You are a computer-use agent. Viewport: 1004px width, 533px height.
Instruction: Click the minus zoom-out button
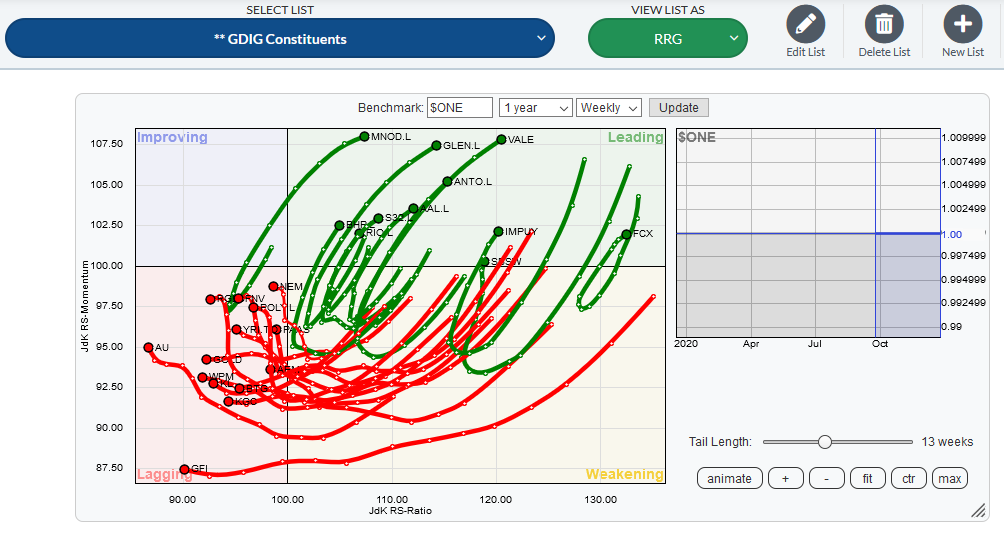click(x=827, y=479)
